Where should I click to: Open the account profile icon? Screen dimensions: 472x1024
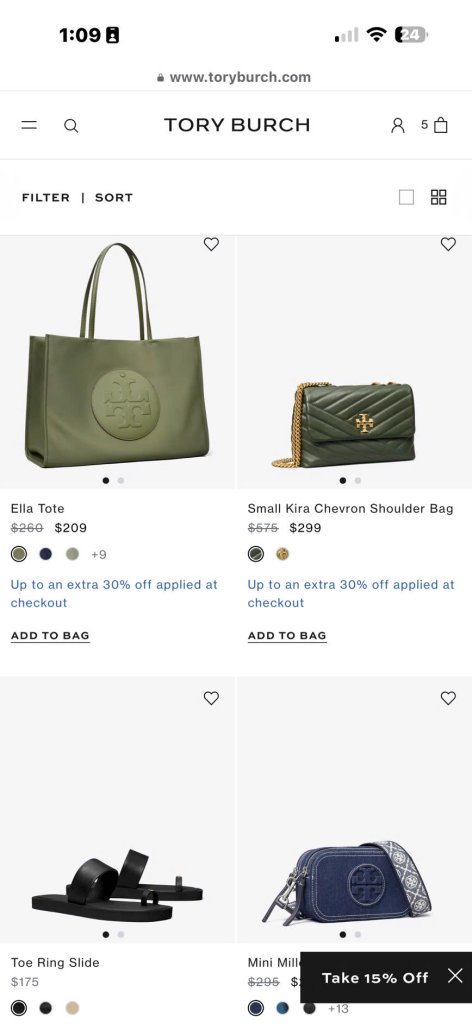click(398, 125)
